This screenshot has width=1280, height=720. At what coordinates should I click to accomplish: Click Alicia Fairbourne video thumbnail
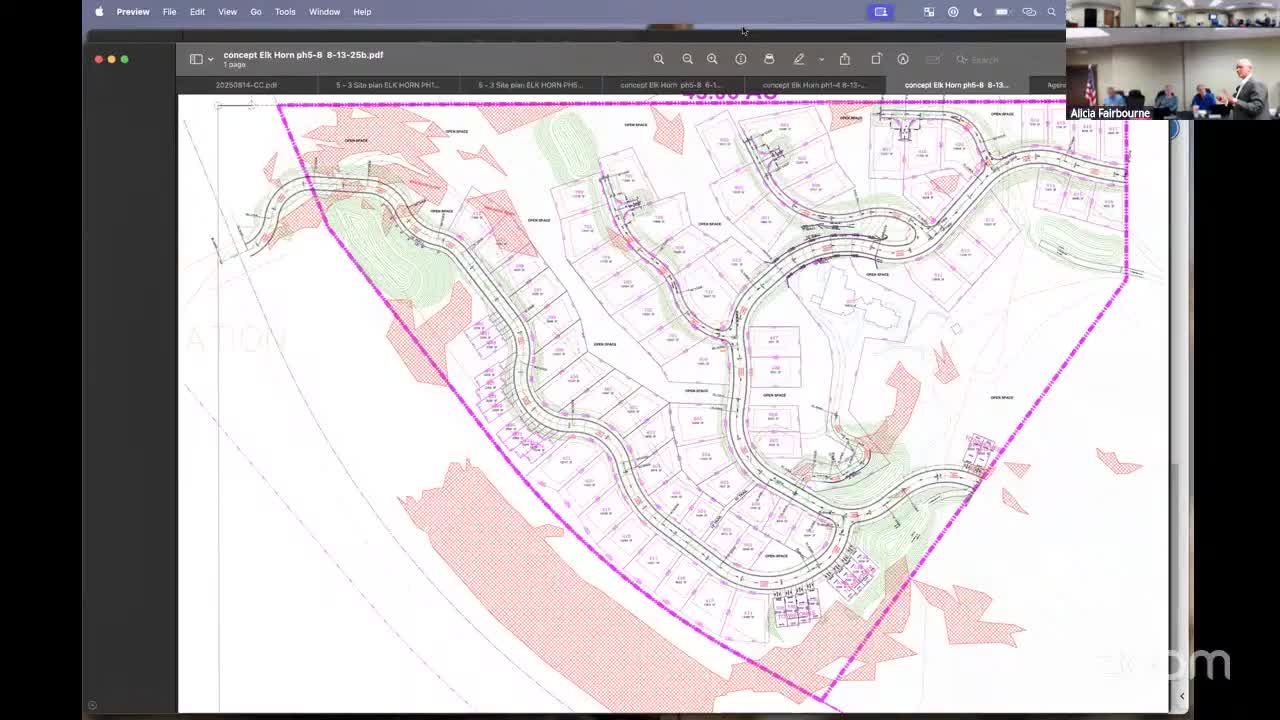(1172, 60)
